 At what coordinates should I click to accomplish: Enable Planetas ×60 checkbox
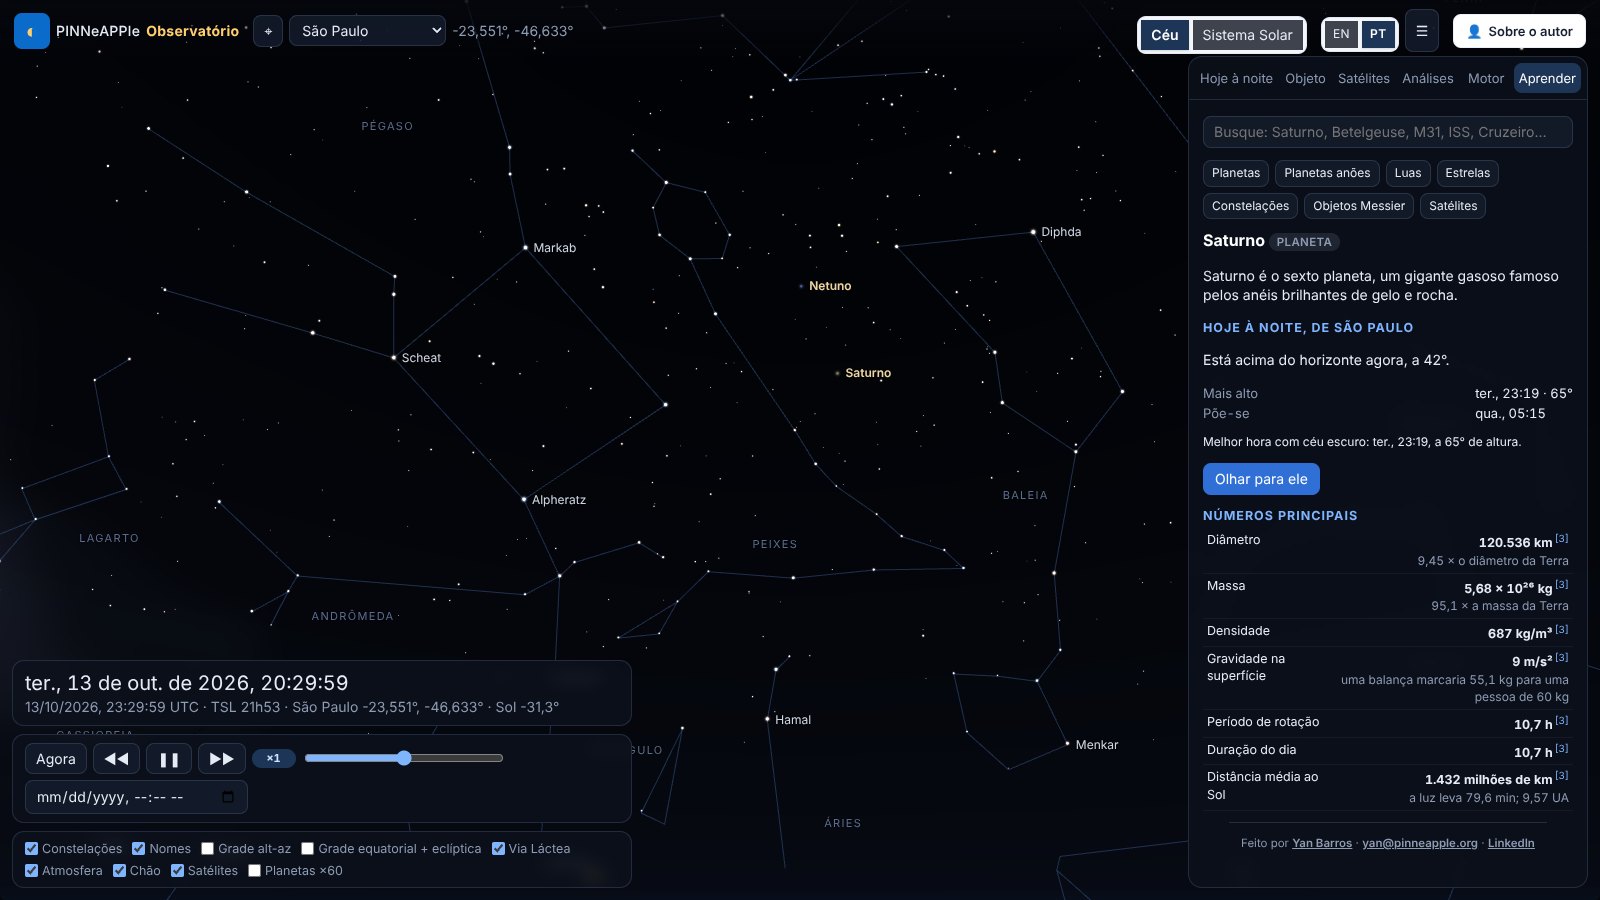click(254, 870)
